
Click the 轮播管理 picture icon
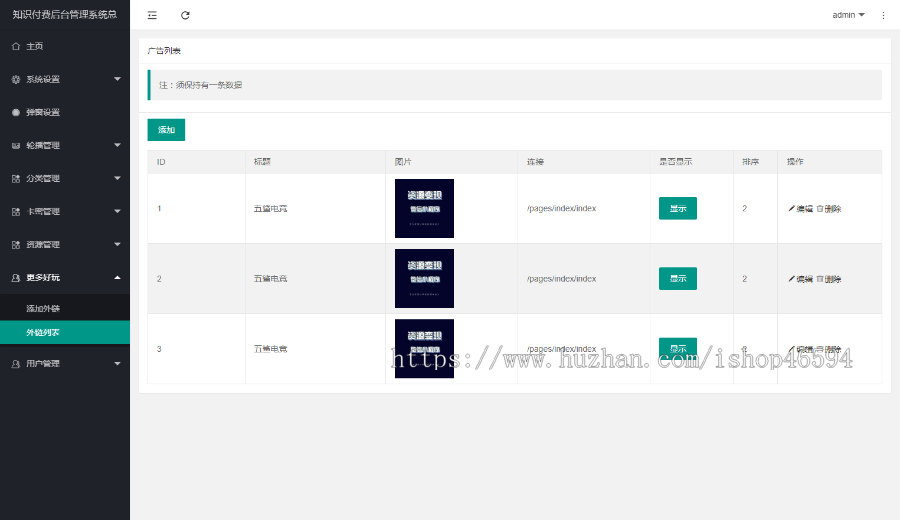16,146
